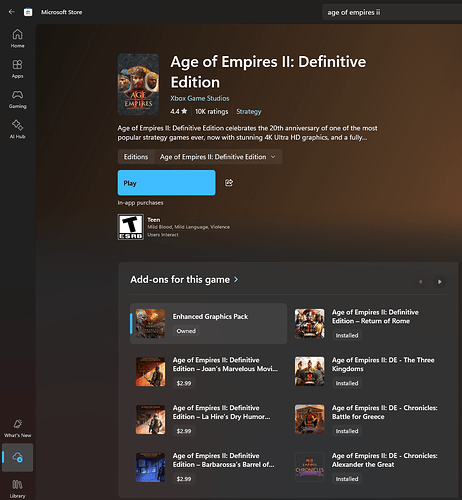Image resolution: width=462 pixels, height=500 pixels.
Task: Open the AI Hub section
Action: (x=17, y=129)
